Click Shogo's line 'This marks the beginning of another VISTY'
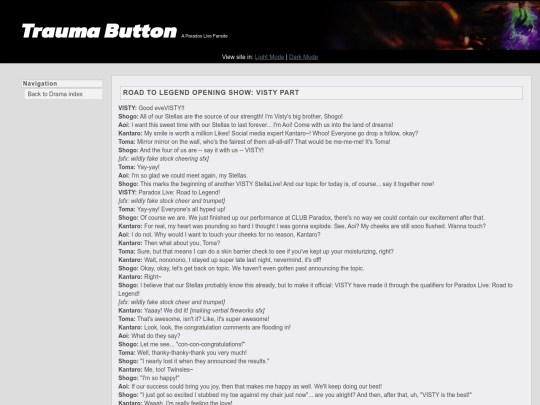Image resolution: width=540 pixels, height=405 pixels. click(276, 184)
